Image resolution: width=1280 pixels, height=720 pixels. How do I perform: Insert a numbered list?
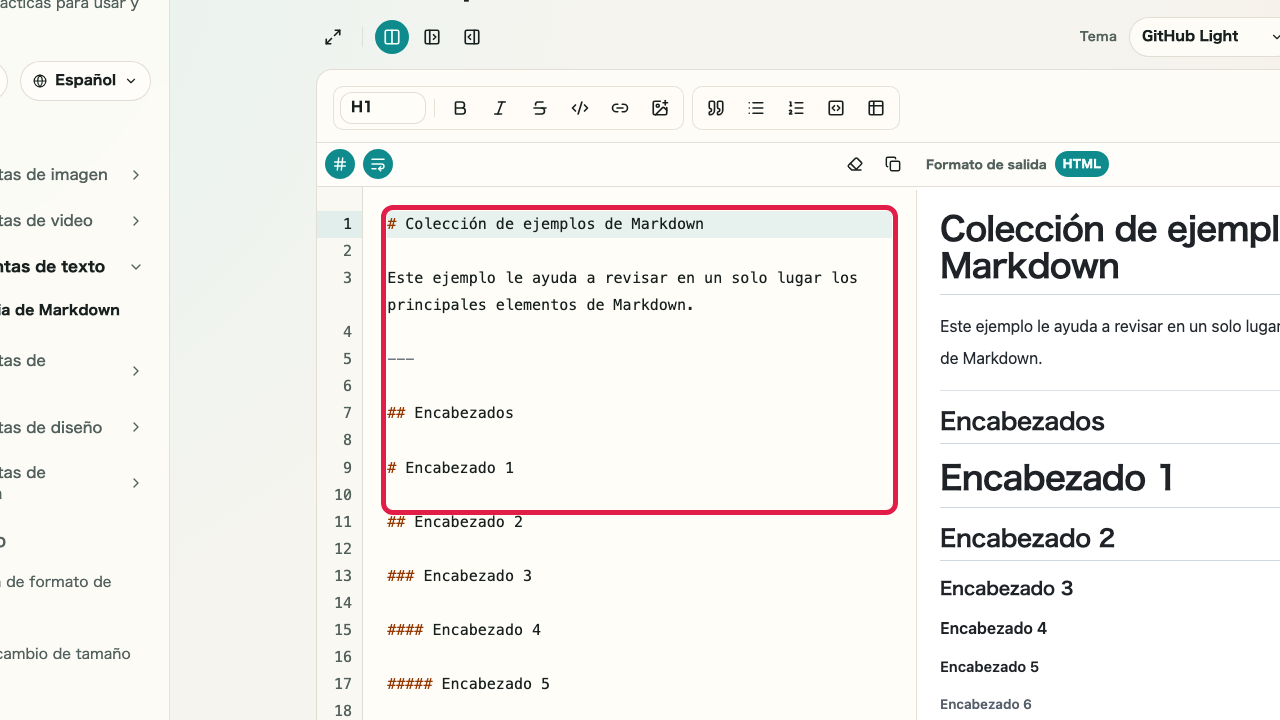(796, 108)
